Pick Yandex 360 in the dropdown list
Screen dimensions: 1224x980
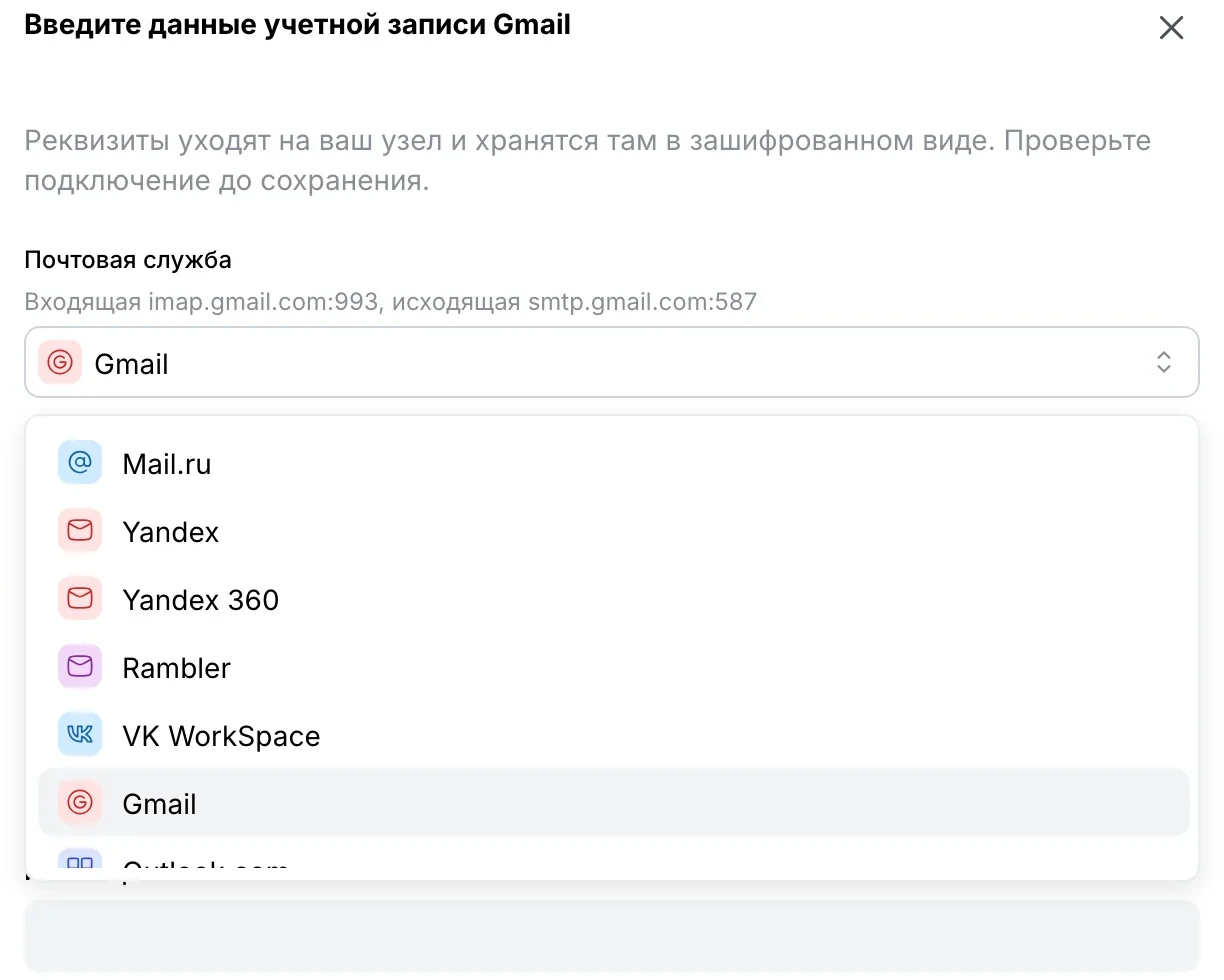(613, 599)
